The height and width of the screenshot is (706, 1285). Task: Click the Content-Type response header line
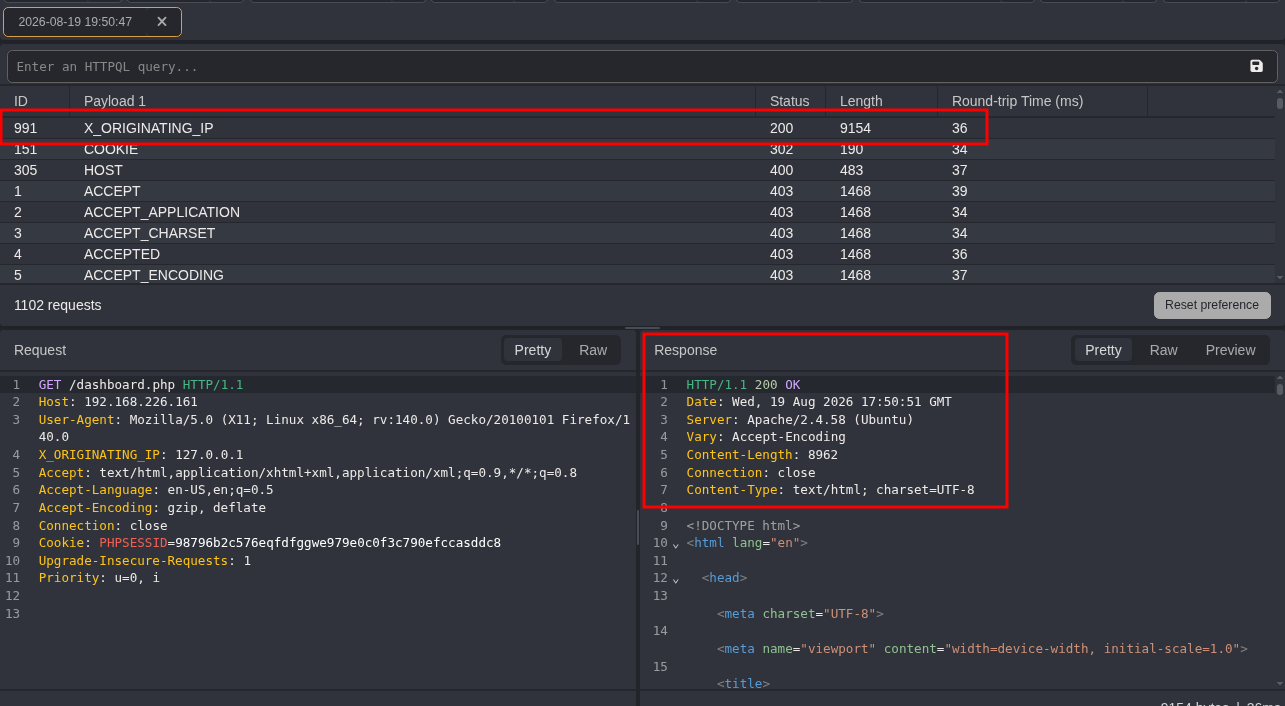point(830,490)
